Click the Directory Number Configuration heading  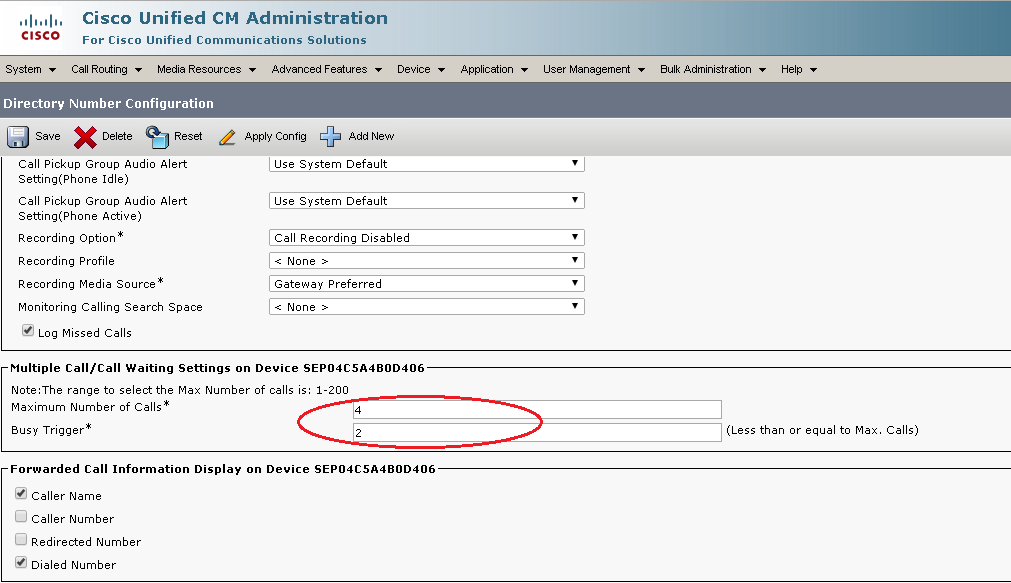(x=108, y=103)
